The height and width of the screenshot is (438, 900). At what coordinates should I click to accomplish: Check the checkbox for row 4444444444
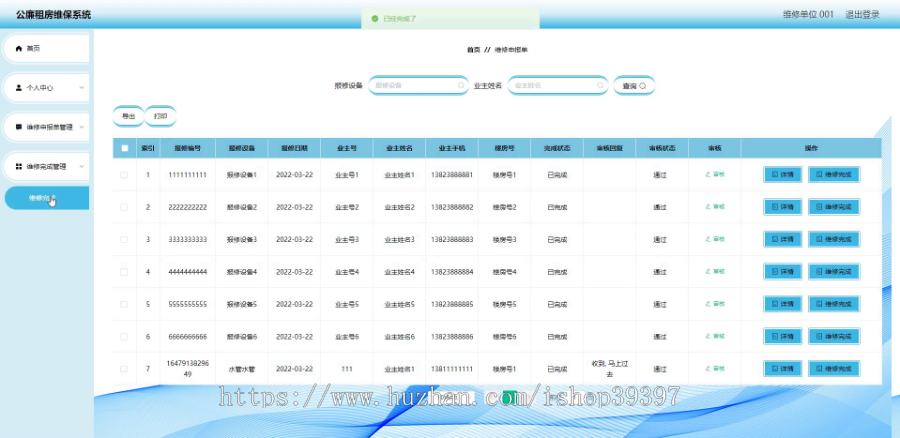pos(124,272)
